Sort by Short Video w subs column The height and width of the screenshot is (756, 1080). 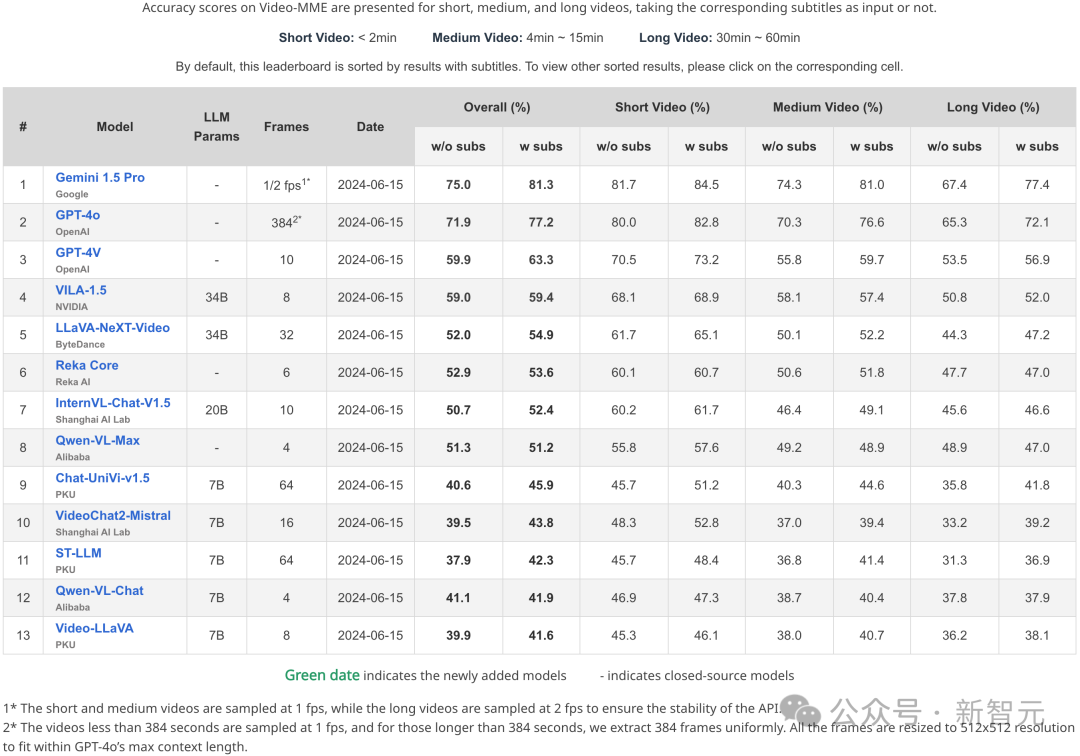[706, 147]
